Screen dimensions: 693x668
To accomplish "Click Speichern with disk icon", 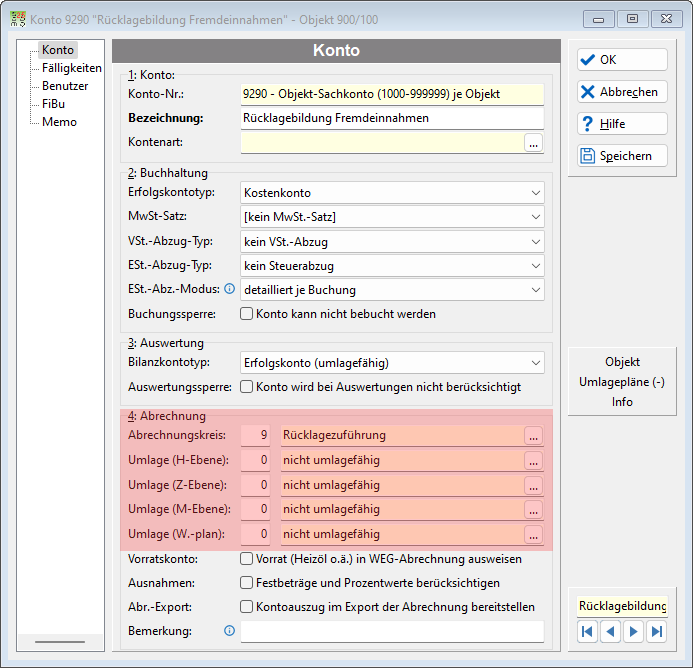I will tap(622, 156).
